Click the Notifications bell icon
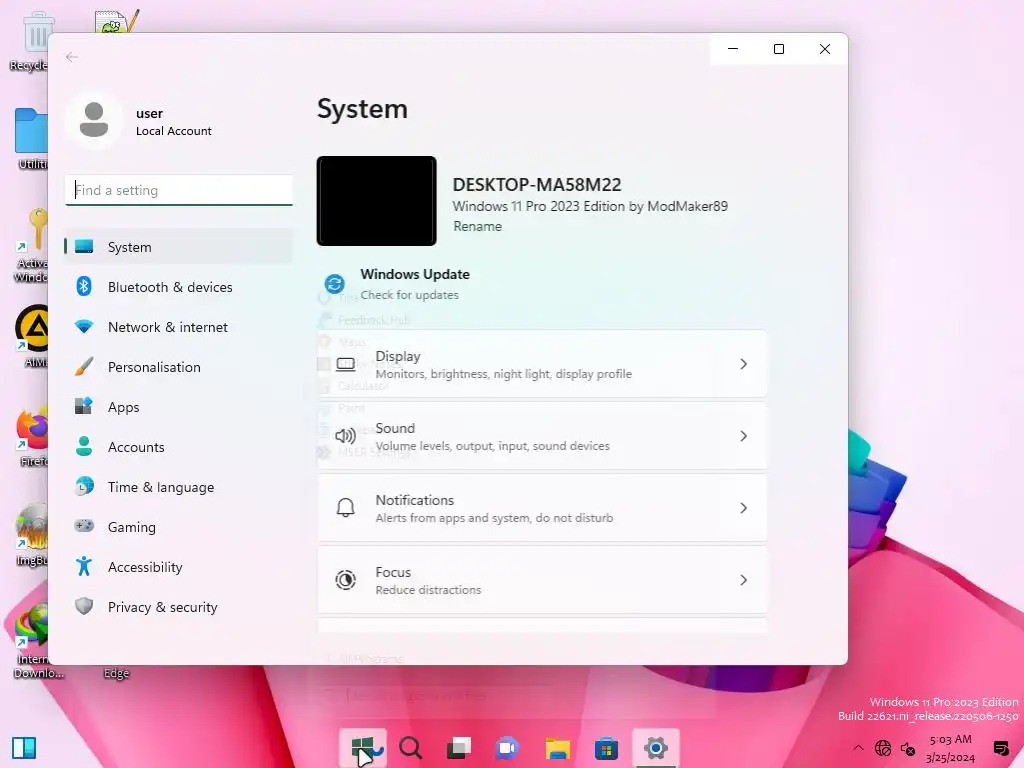Viewport: 1024px width, 768px height. (x=345, y=507)
